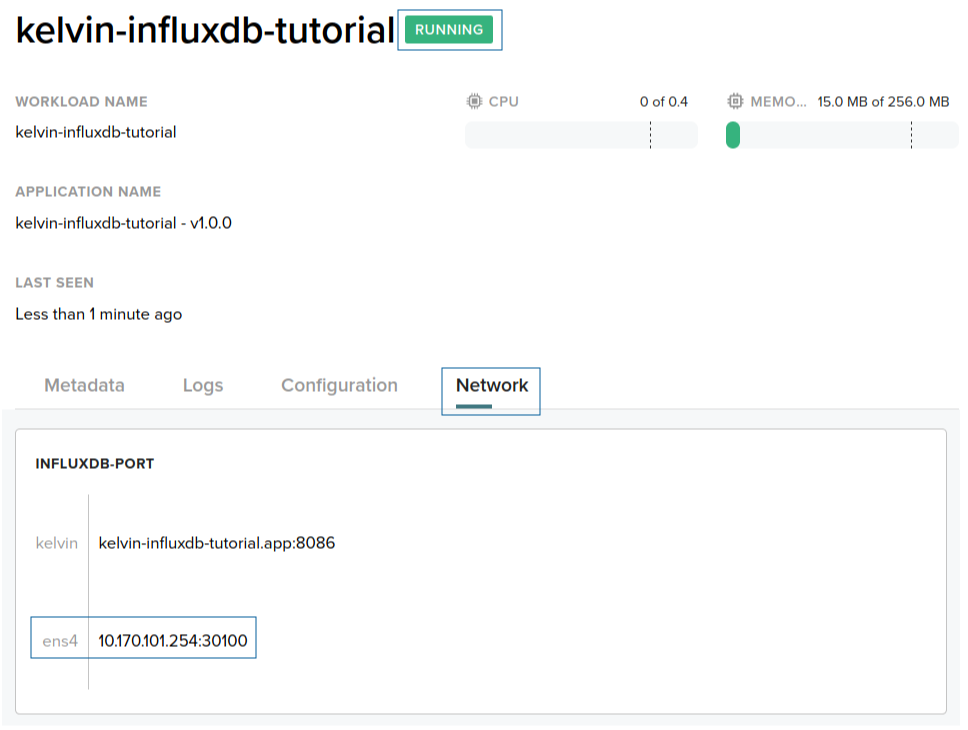
Task: Click the INFLUXDB-PORT heading
Action: coord(94,464)
